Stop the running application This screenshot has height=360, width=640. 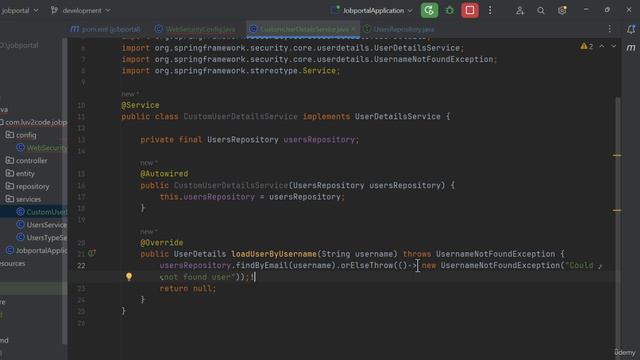click(470, 10)
